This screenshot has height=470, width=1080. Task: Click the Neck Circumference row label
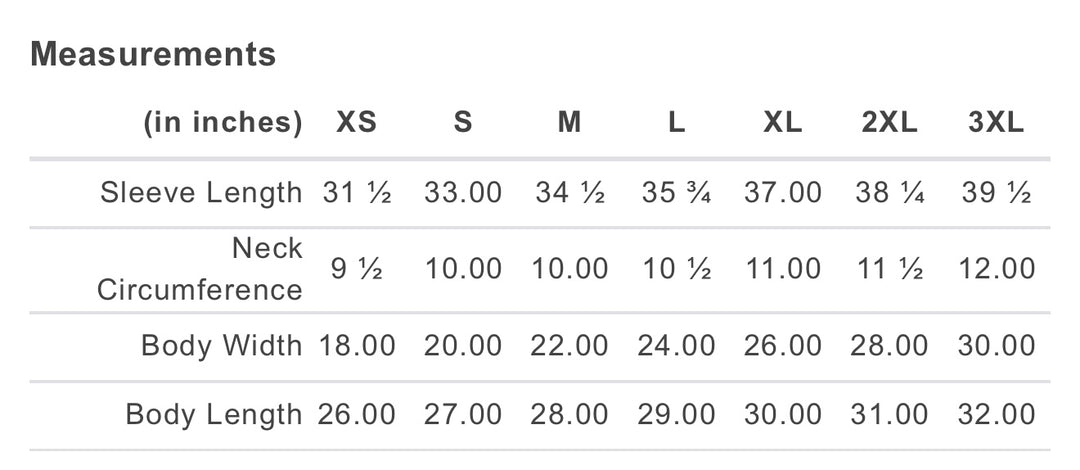tap(200, 269)
